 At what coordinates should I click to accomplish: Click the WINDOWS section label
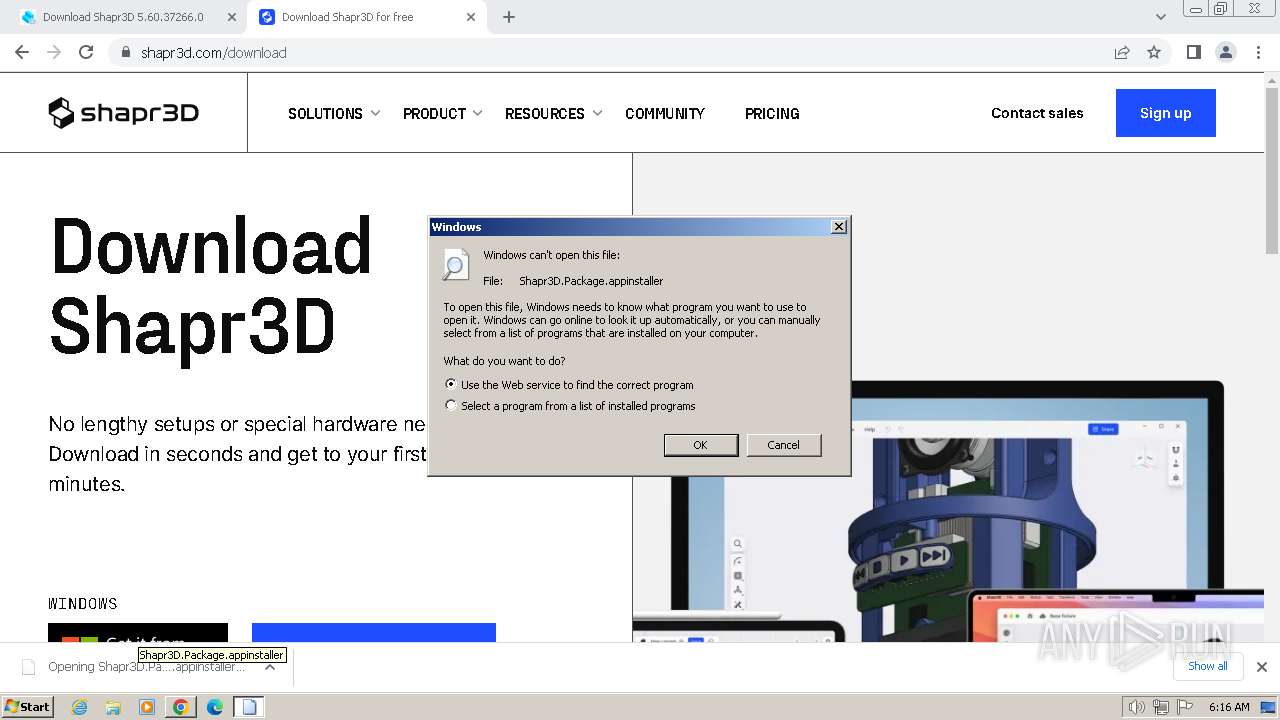83,603
